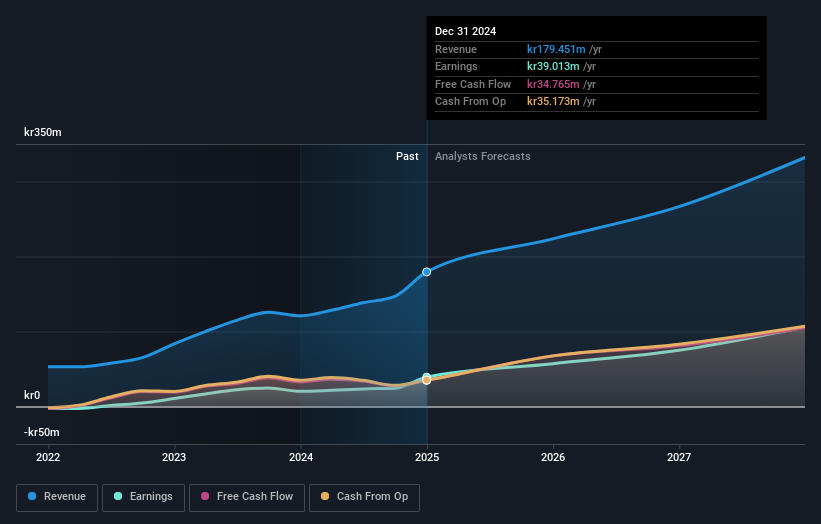Click the Free Cash Flow label in tooltip
The height and width of the screenshot is (524, 821).
point(473,84)
